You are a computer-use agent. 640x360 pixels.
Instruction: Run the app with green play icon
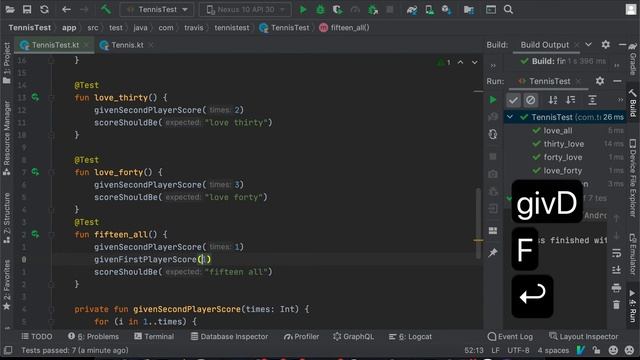point(303,9)
